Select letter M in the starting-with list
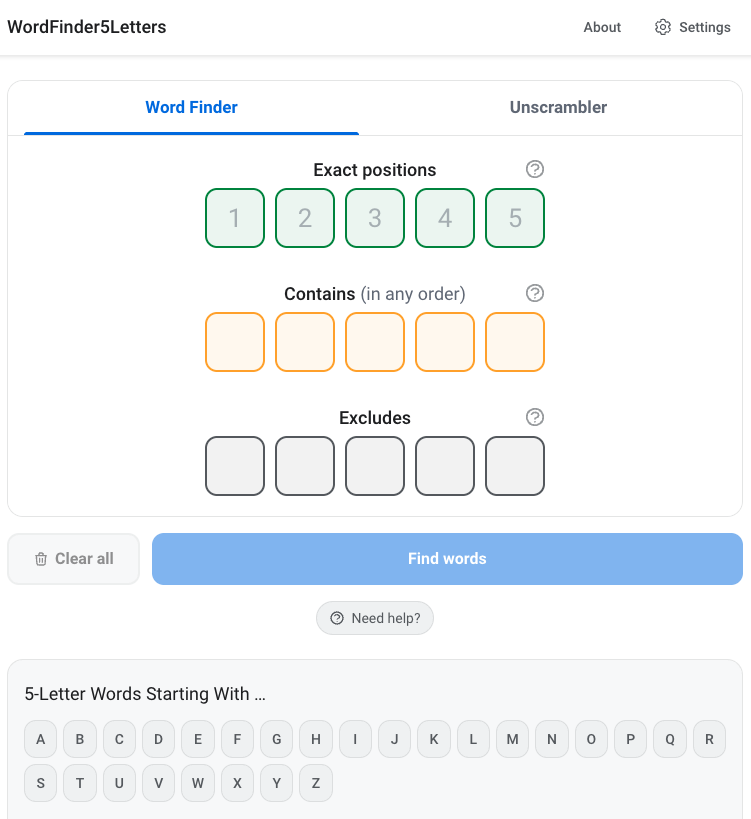The height and width of the screenshot is (819, 751). pos(512,739)
